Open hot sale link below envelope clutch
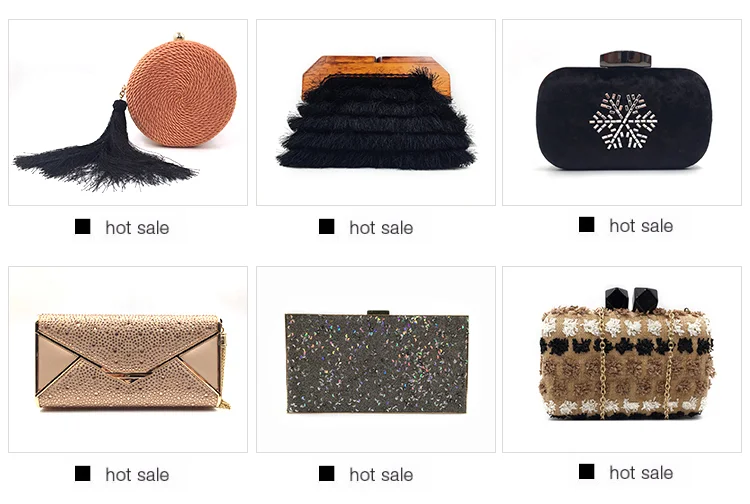Screen dimensions: 750x504 137,474
